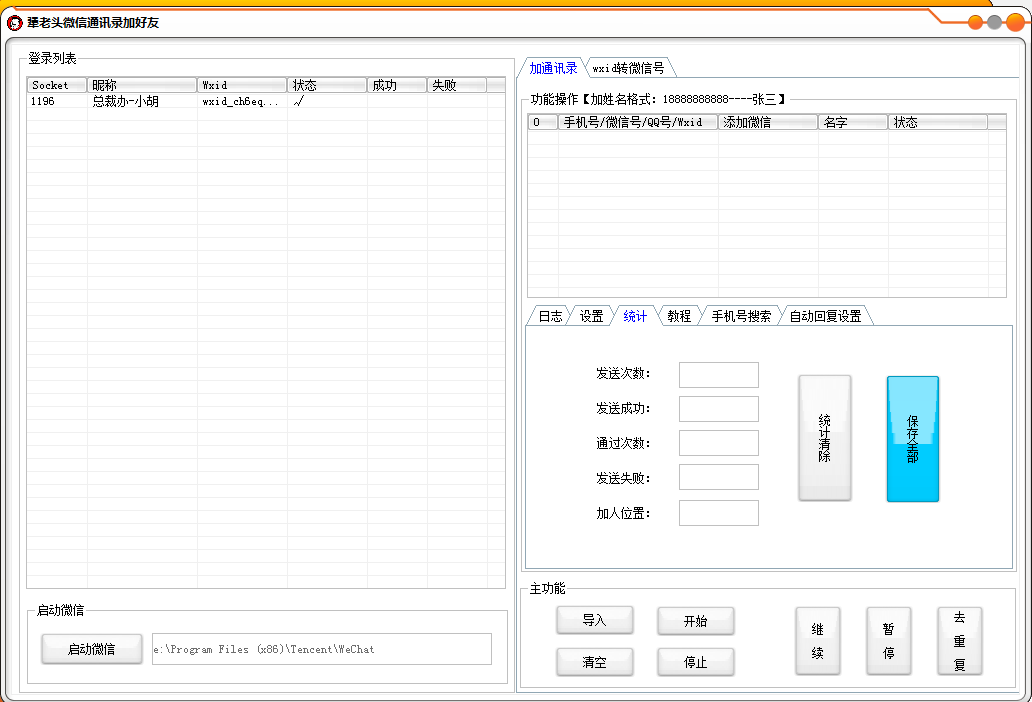Viewport: 1032px width, 702px height.
Task: Click the 统计清除 button
Action: (x=825, y=438)
